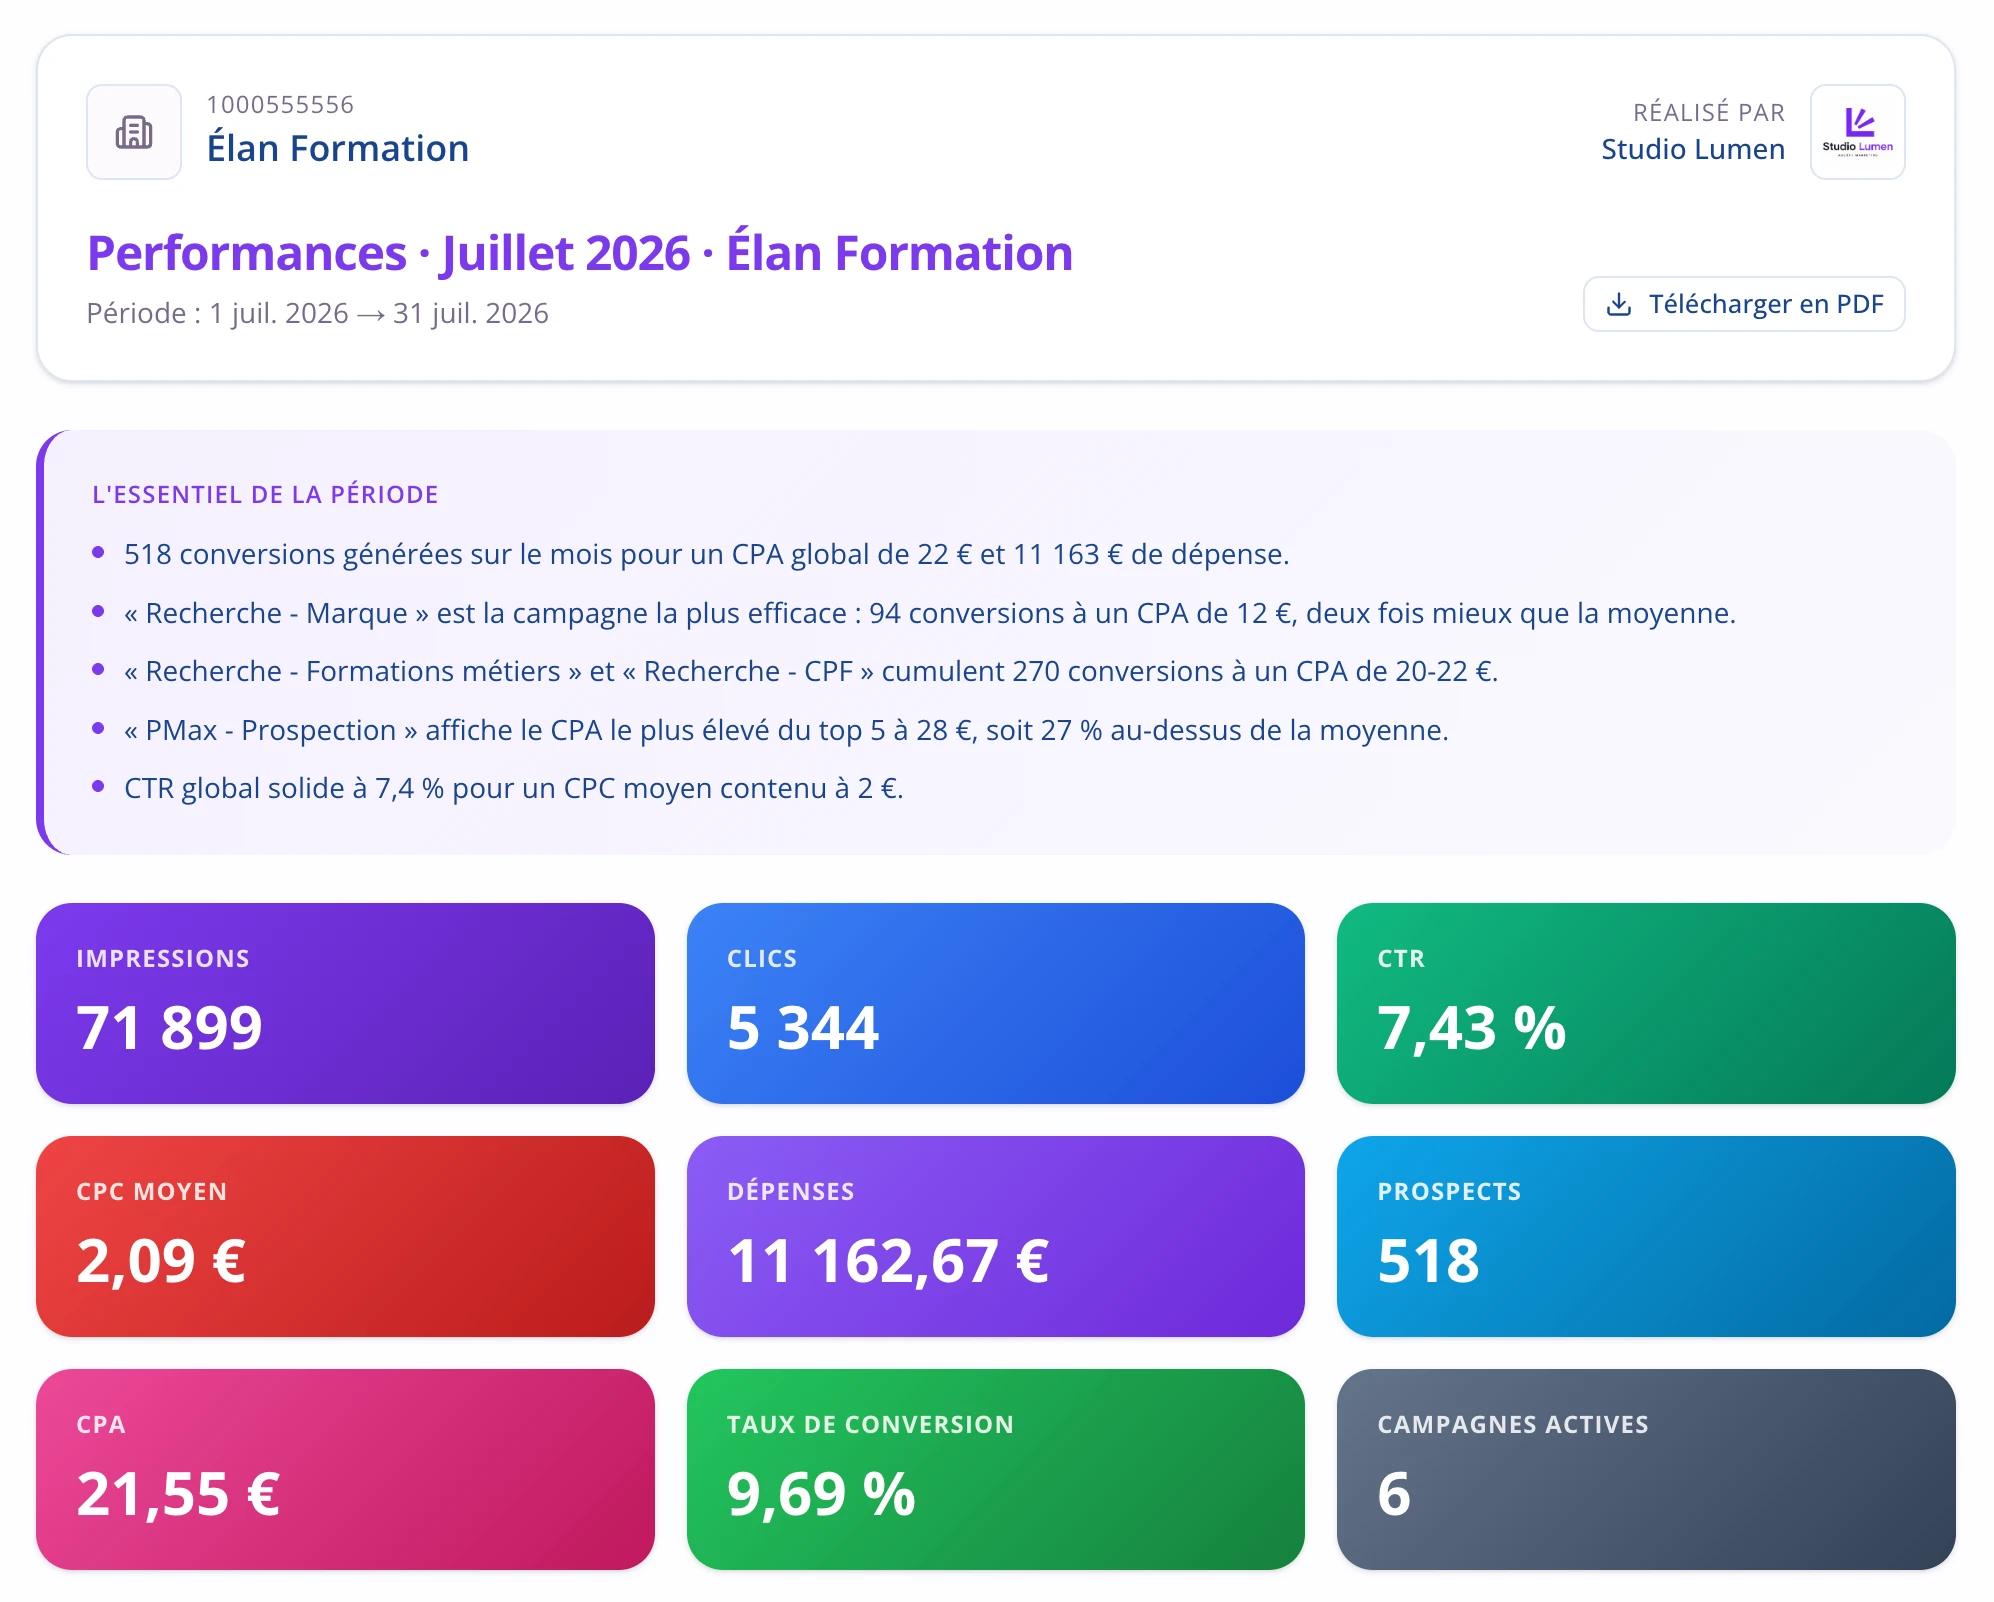Click the CTR global solide bullet
Viewport: 1994px width, 1602px height.
coord(513,788)
